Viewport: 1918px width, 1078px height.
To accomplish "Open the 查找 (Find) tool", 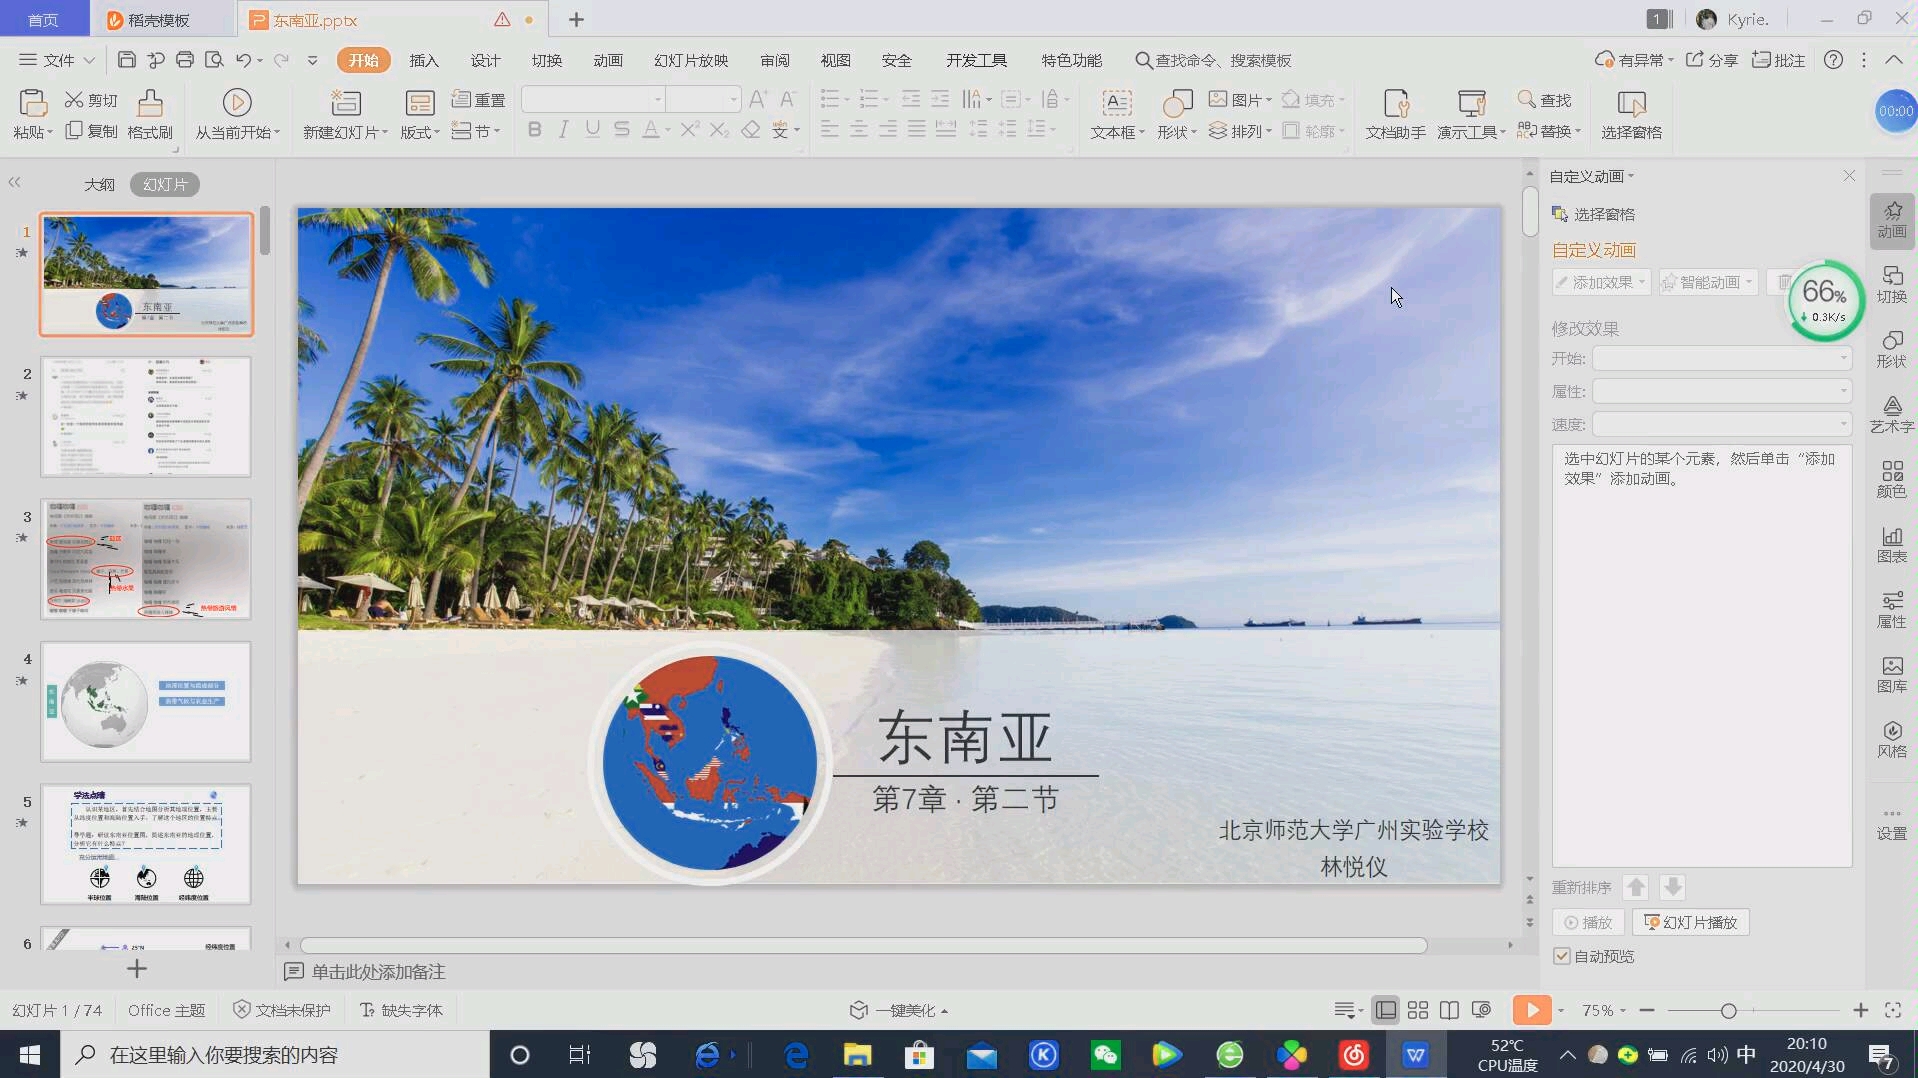I will click(1545, 99).
